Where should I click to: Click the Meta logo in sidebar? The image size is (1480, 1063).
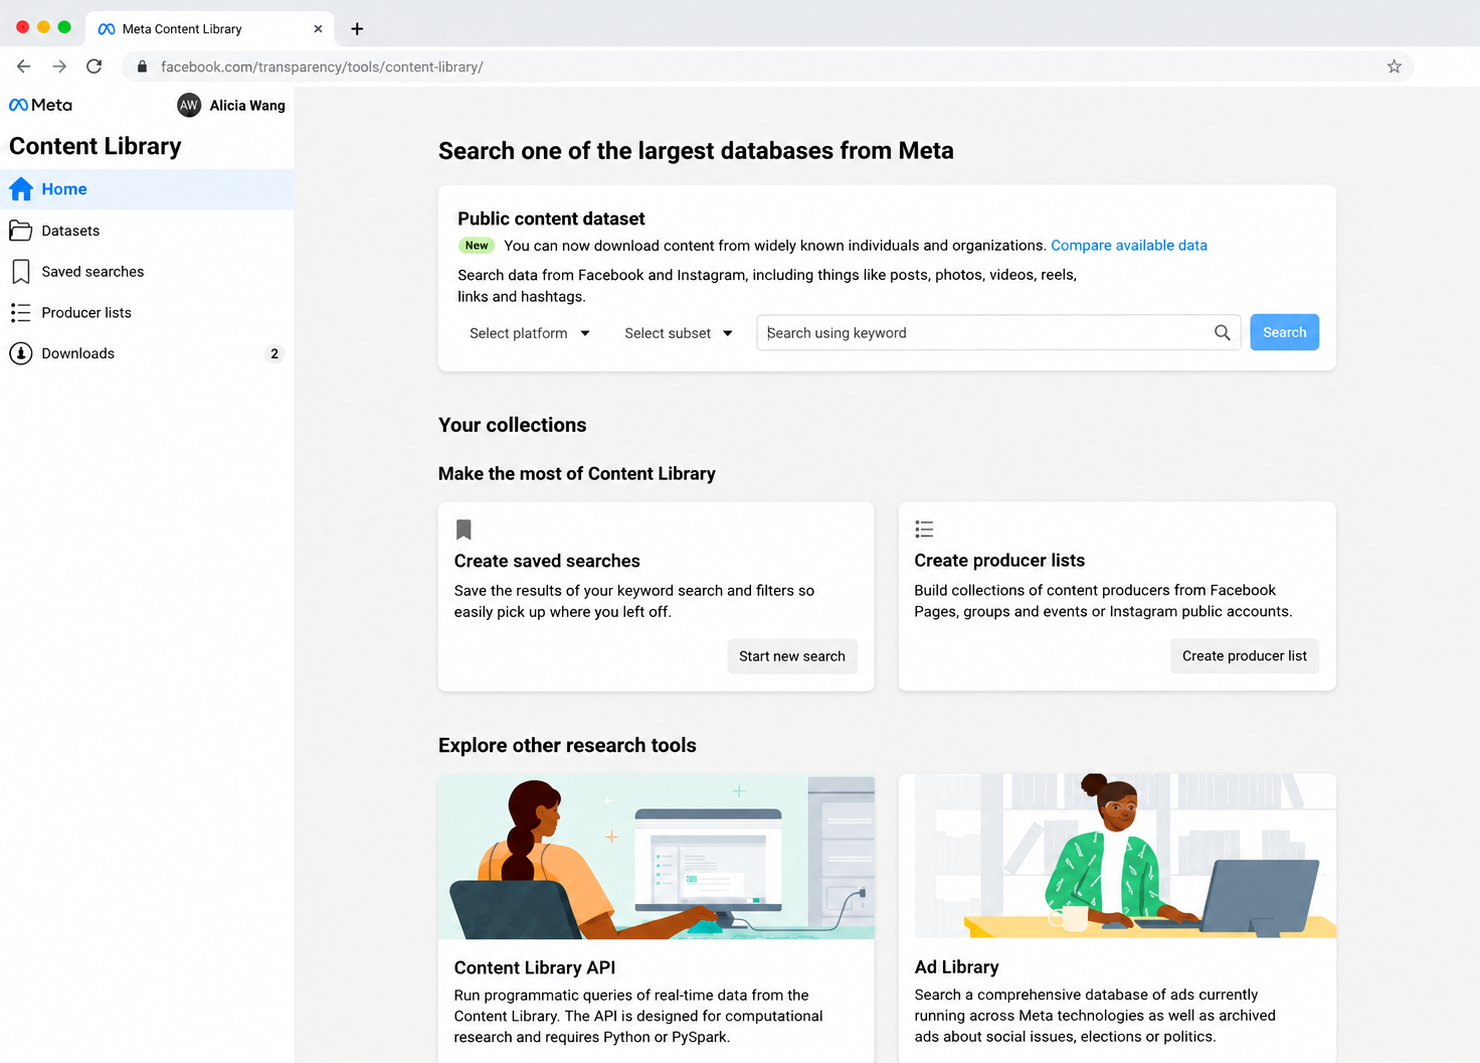click(x=40, y=105)
